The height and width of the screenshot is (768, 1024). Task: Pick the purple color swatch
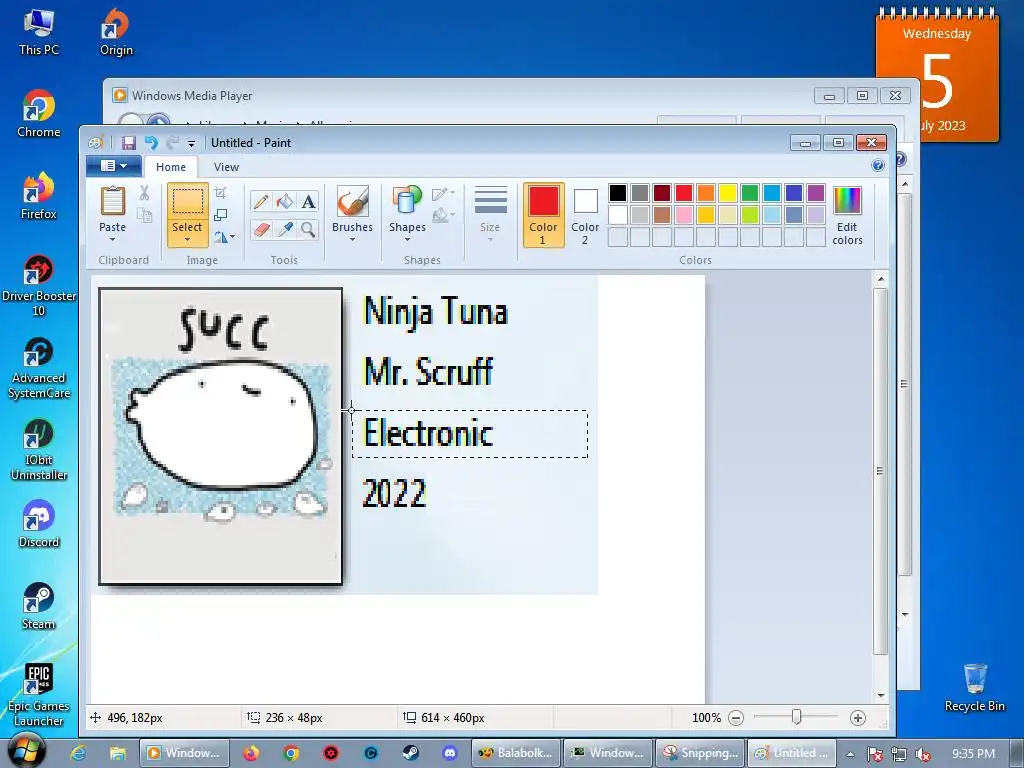[x=816, y=193]
